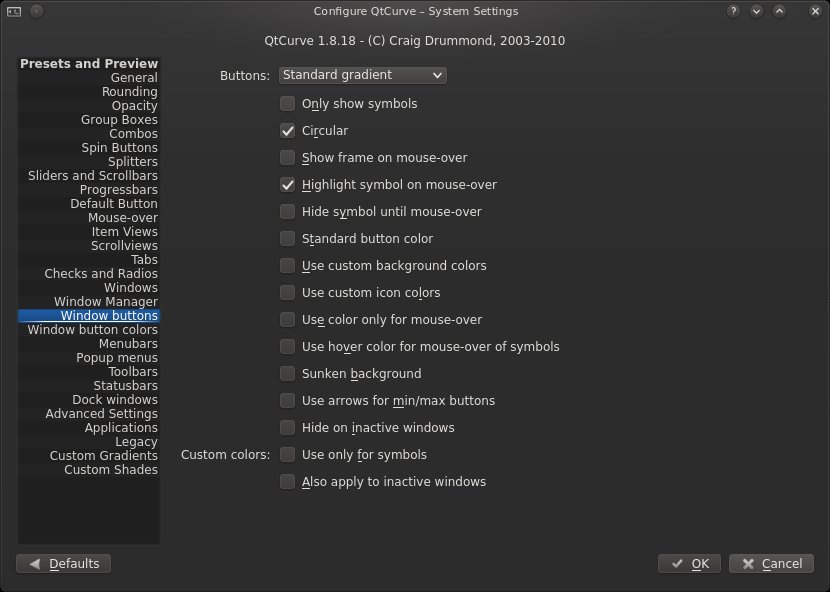Viewport: 830px width, 592px height.
Task: Select Sliders and Scrollbars entry
Action: click(89, 176)
